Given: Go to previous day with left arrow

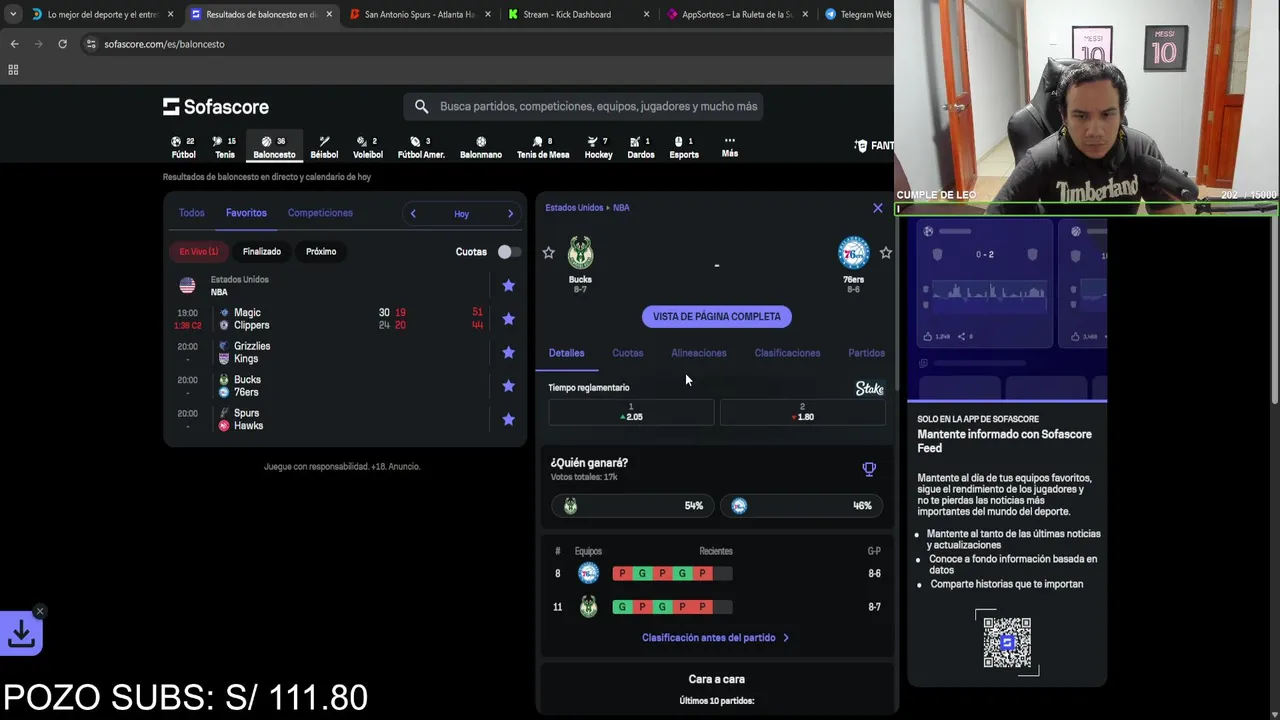Looking at the screenshot, I should (x=413, y=213).
